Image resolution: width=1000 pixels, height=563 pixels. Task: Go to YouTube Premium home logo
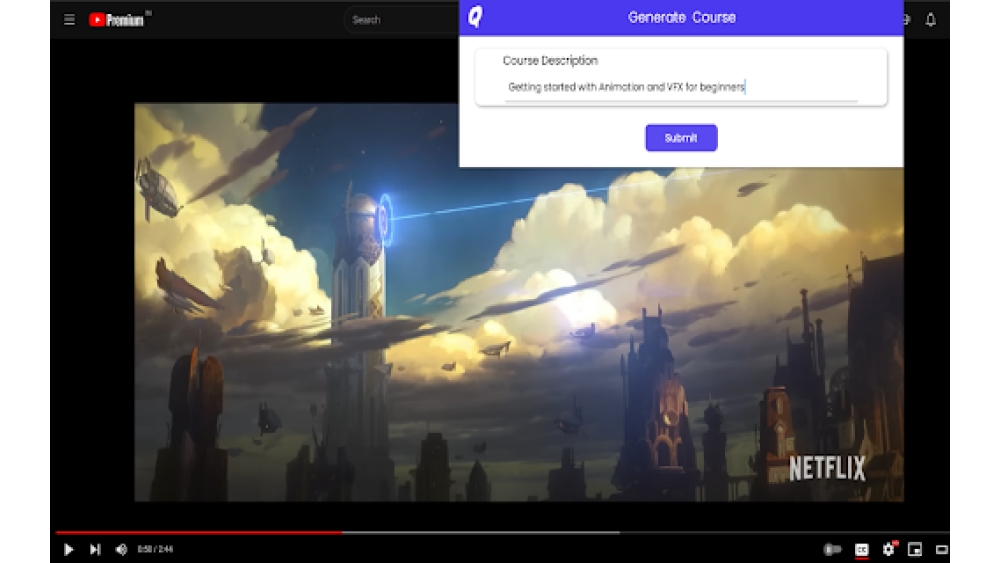point(117,20)
